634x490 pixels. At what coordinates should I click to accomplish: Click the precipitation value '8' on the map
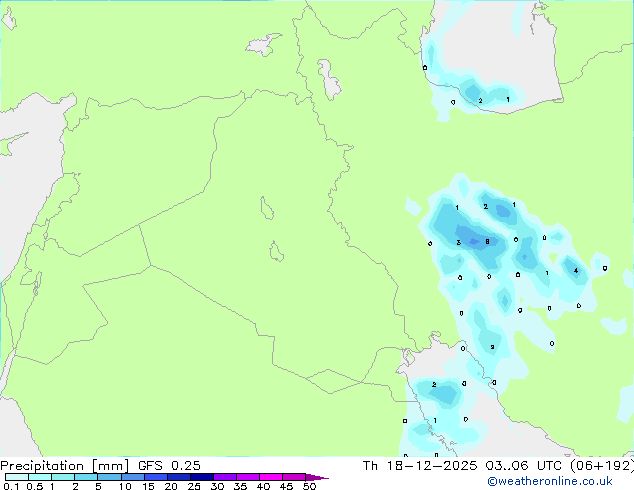click(x=487, y=242)
